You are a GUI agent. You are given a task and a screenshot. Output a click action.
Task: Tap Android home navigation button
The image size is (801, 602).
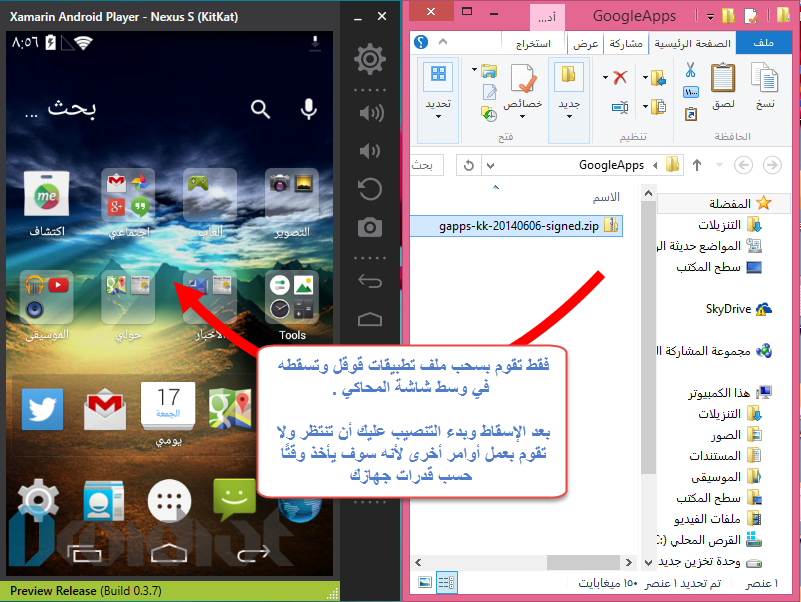click(169, 553)
